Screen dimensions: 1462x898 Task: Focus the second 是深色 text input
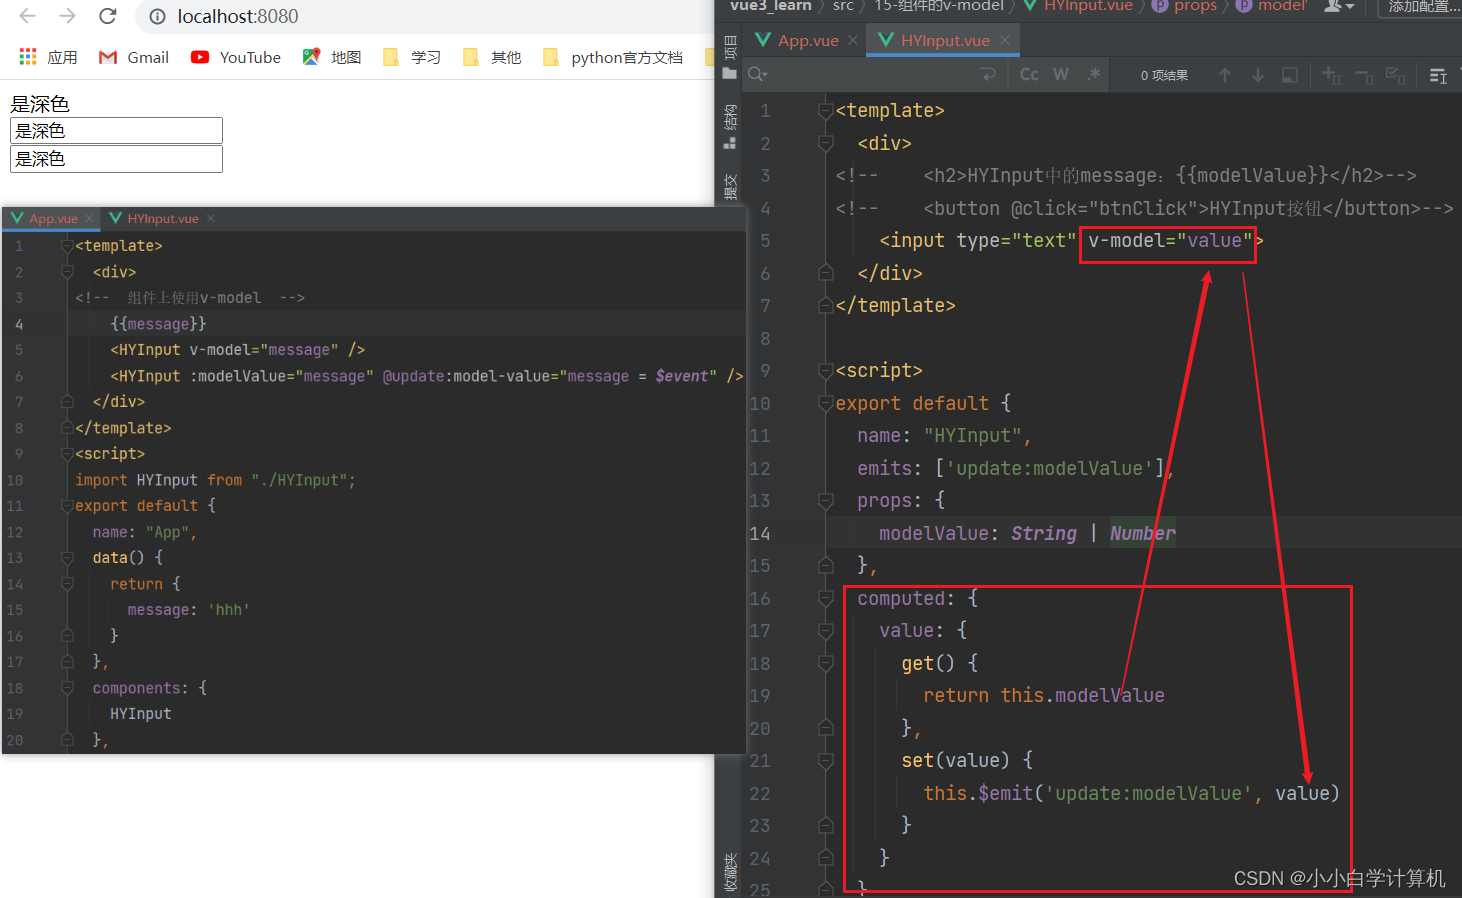(x=116, y=159)
